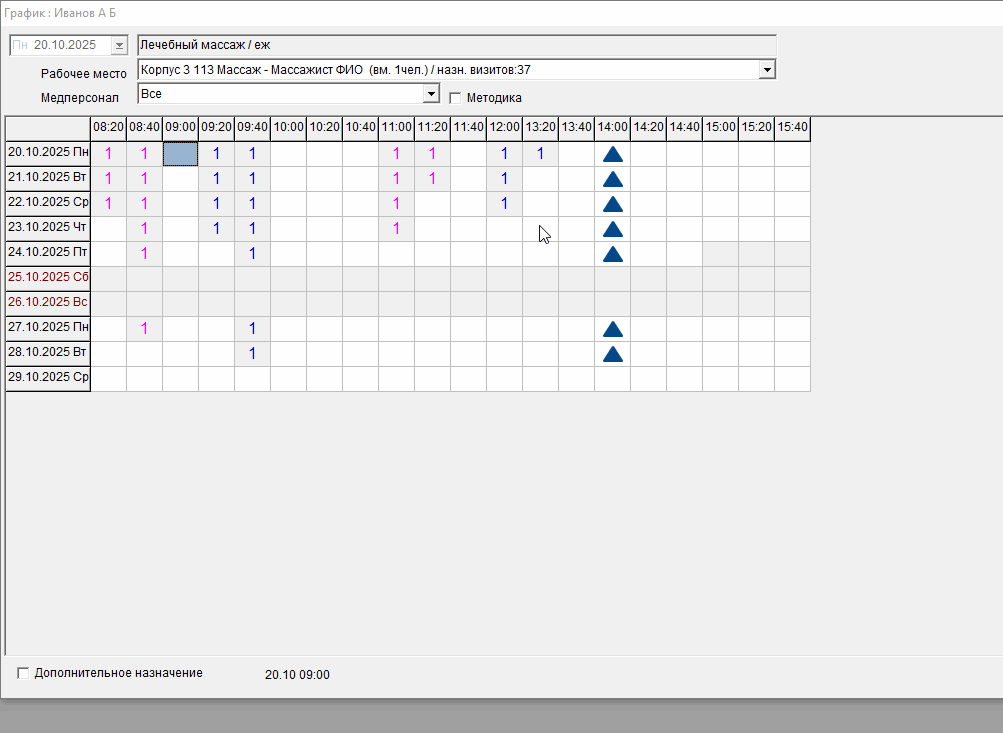
Task: Select triangle icon in 23.10.2025 Чт row
Action: click(613, 229)
